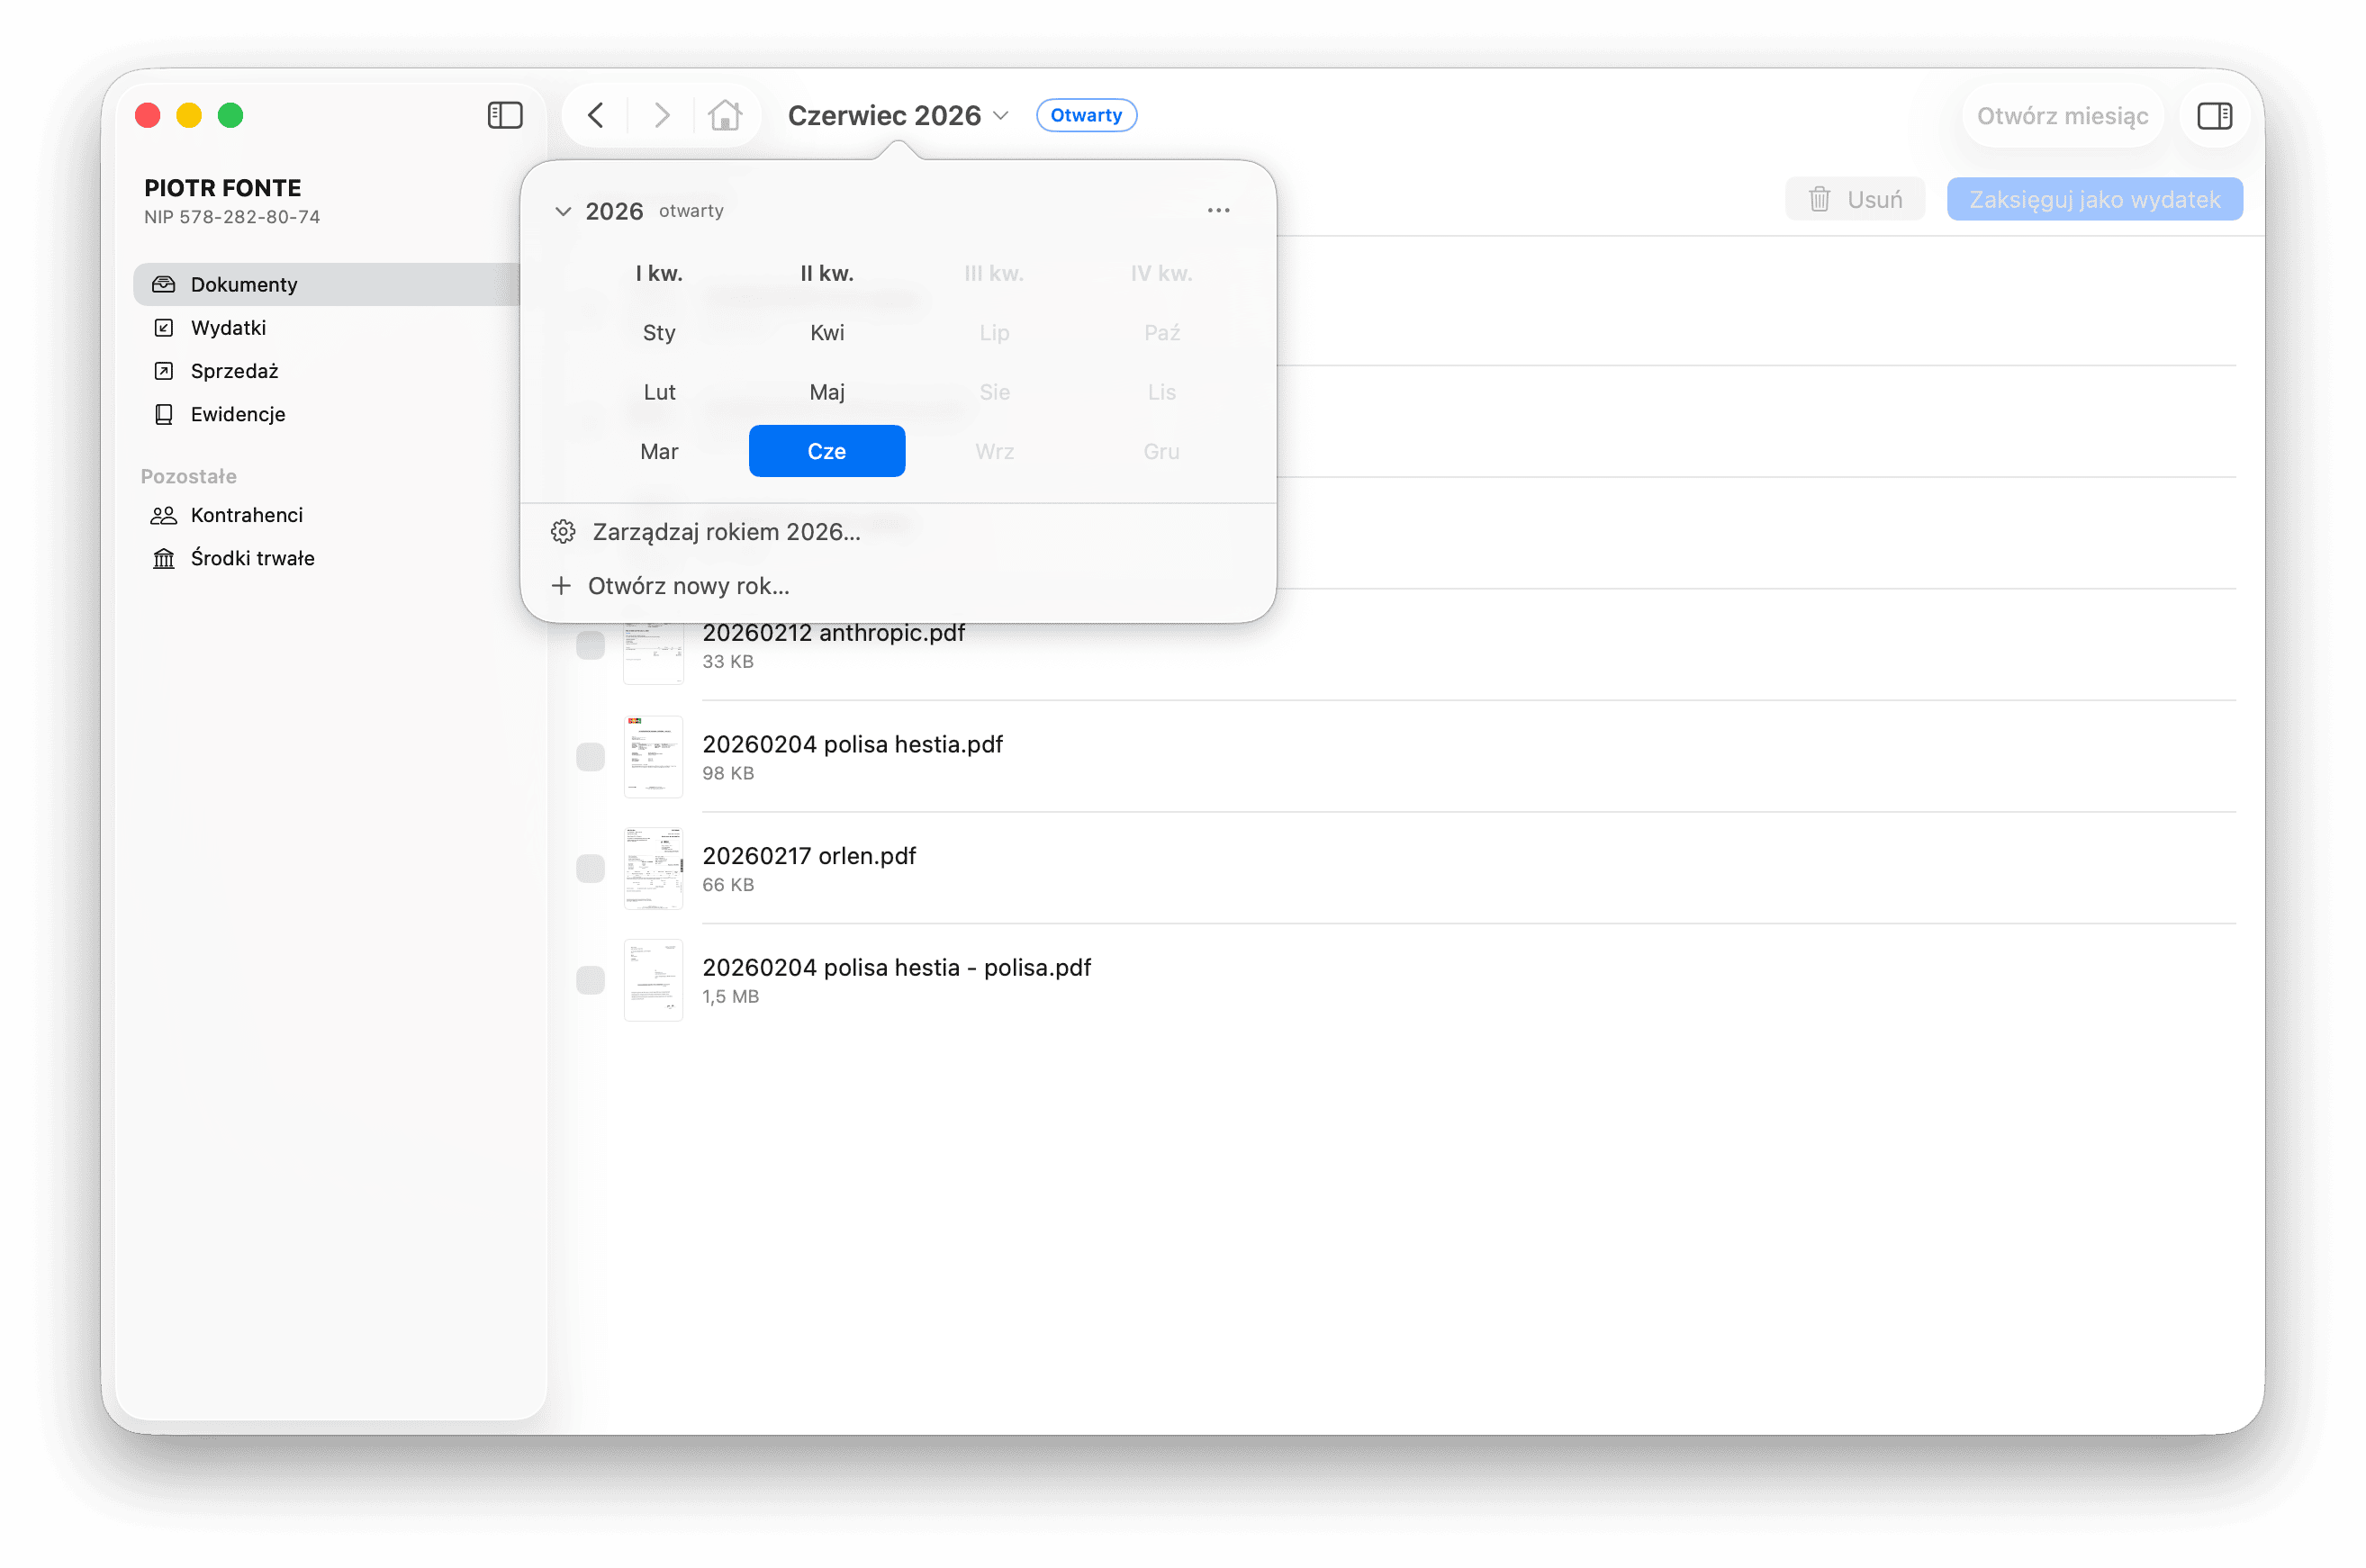
Task: Open thumbnail of 20260212 anthropic.pdf
Action: coord(653,653)
